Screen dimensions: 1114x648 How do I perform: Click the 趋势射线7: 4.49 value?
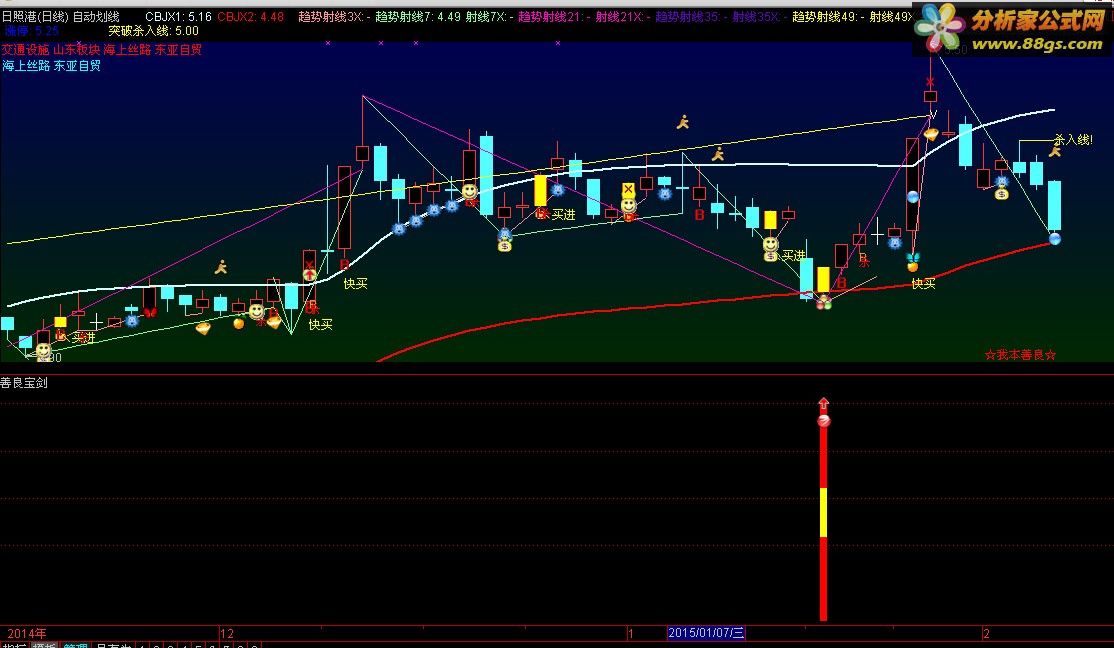click(x=418, y=16)
